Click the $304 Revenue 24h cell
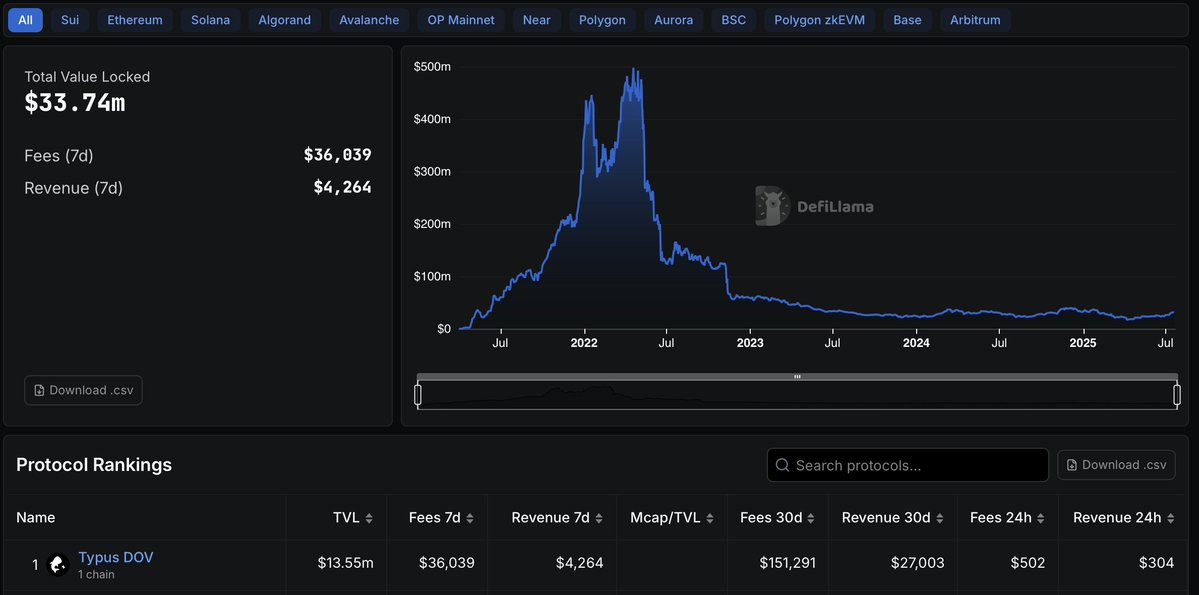1199x595 pixels. point(1157,563)
